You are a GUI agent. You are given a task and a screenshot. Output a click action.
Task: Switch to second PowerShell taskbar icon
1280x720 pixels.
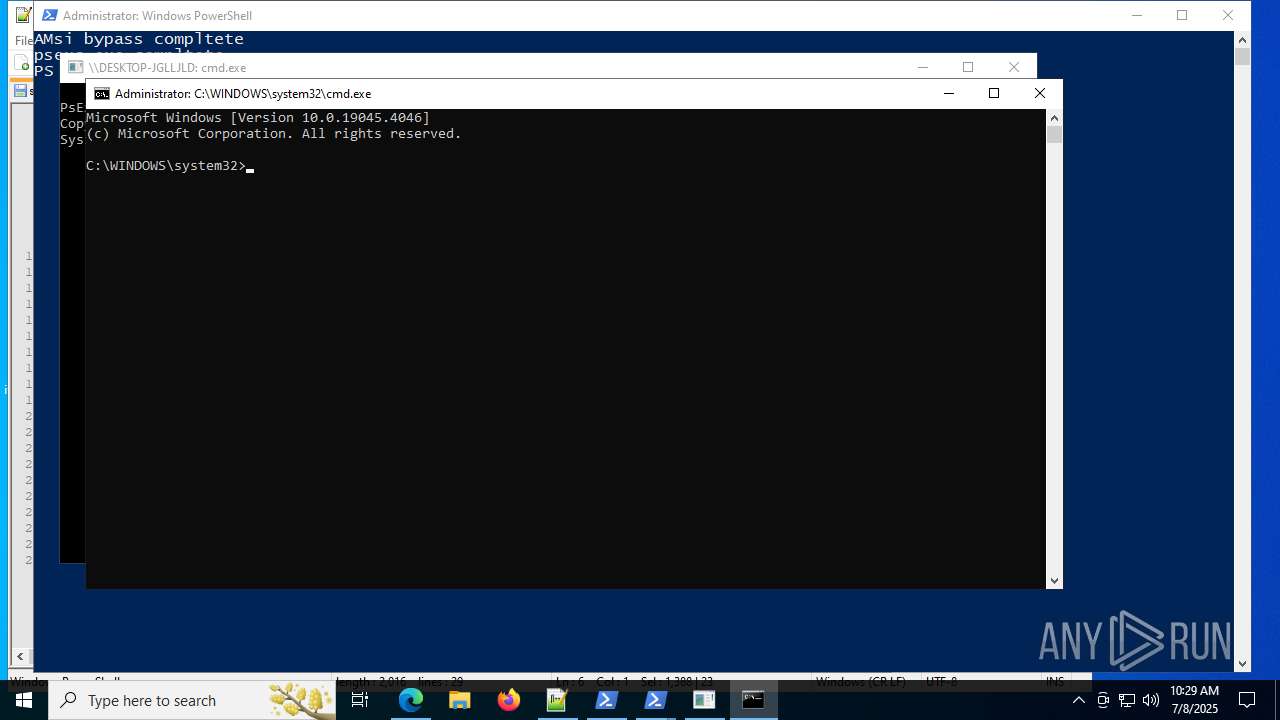click(655, 700)
